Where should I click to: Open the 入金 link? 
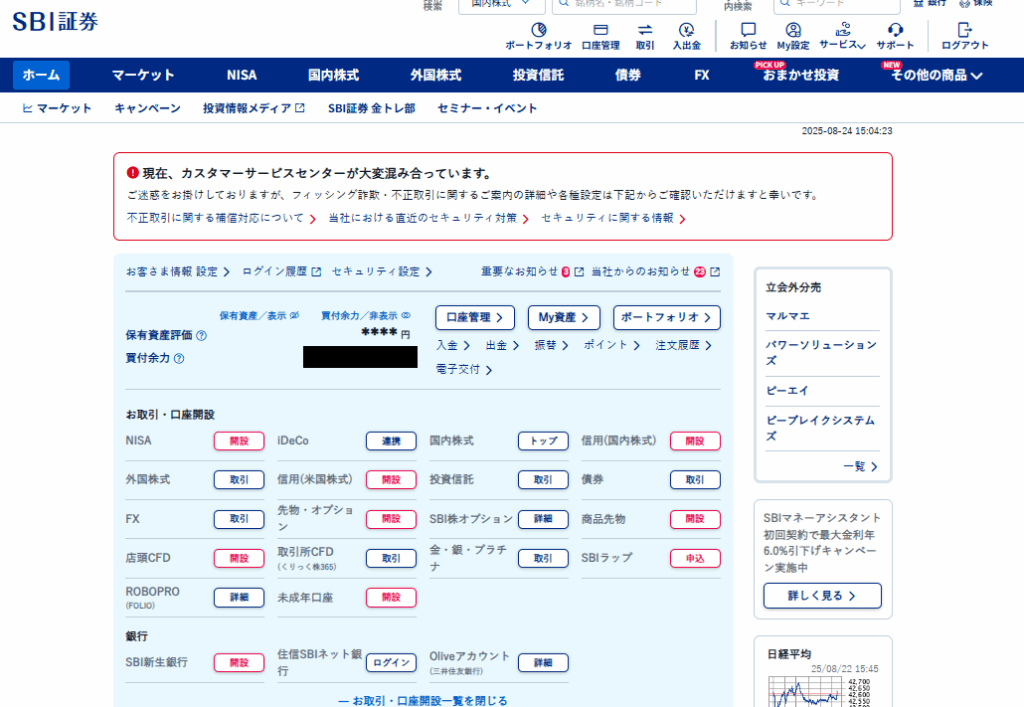pyautogui.click(x=453, y=345)
